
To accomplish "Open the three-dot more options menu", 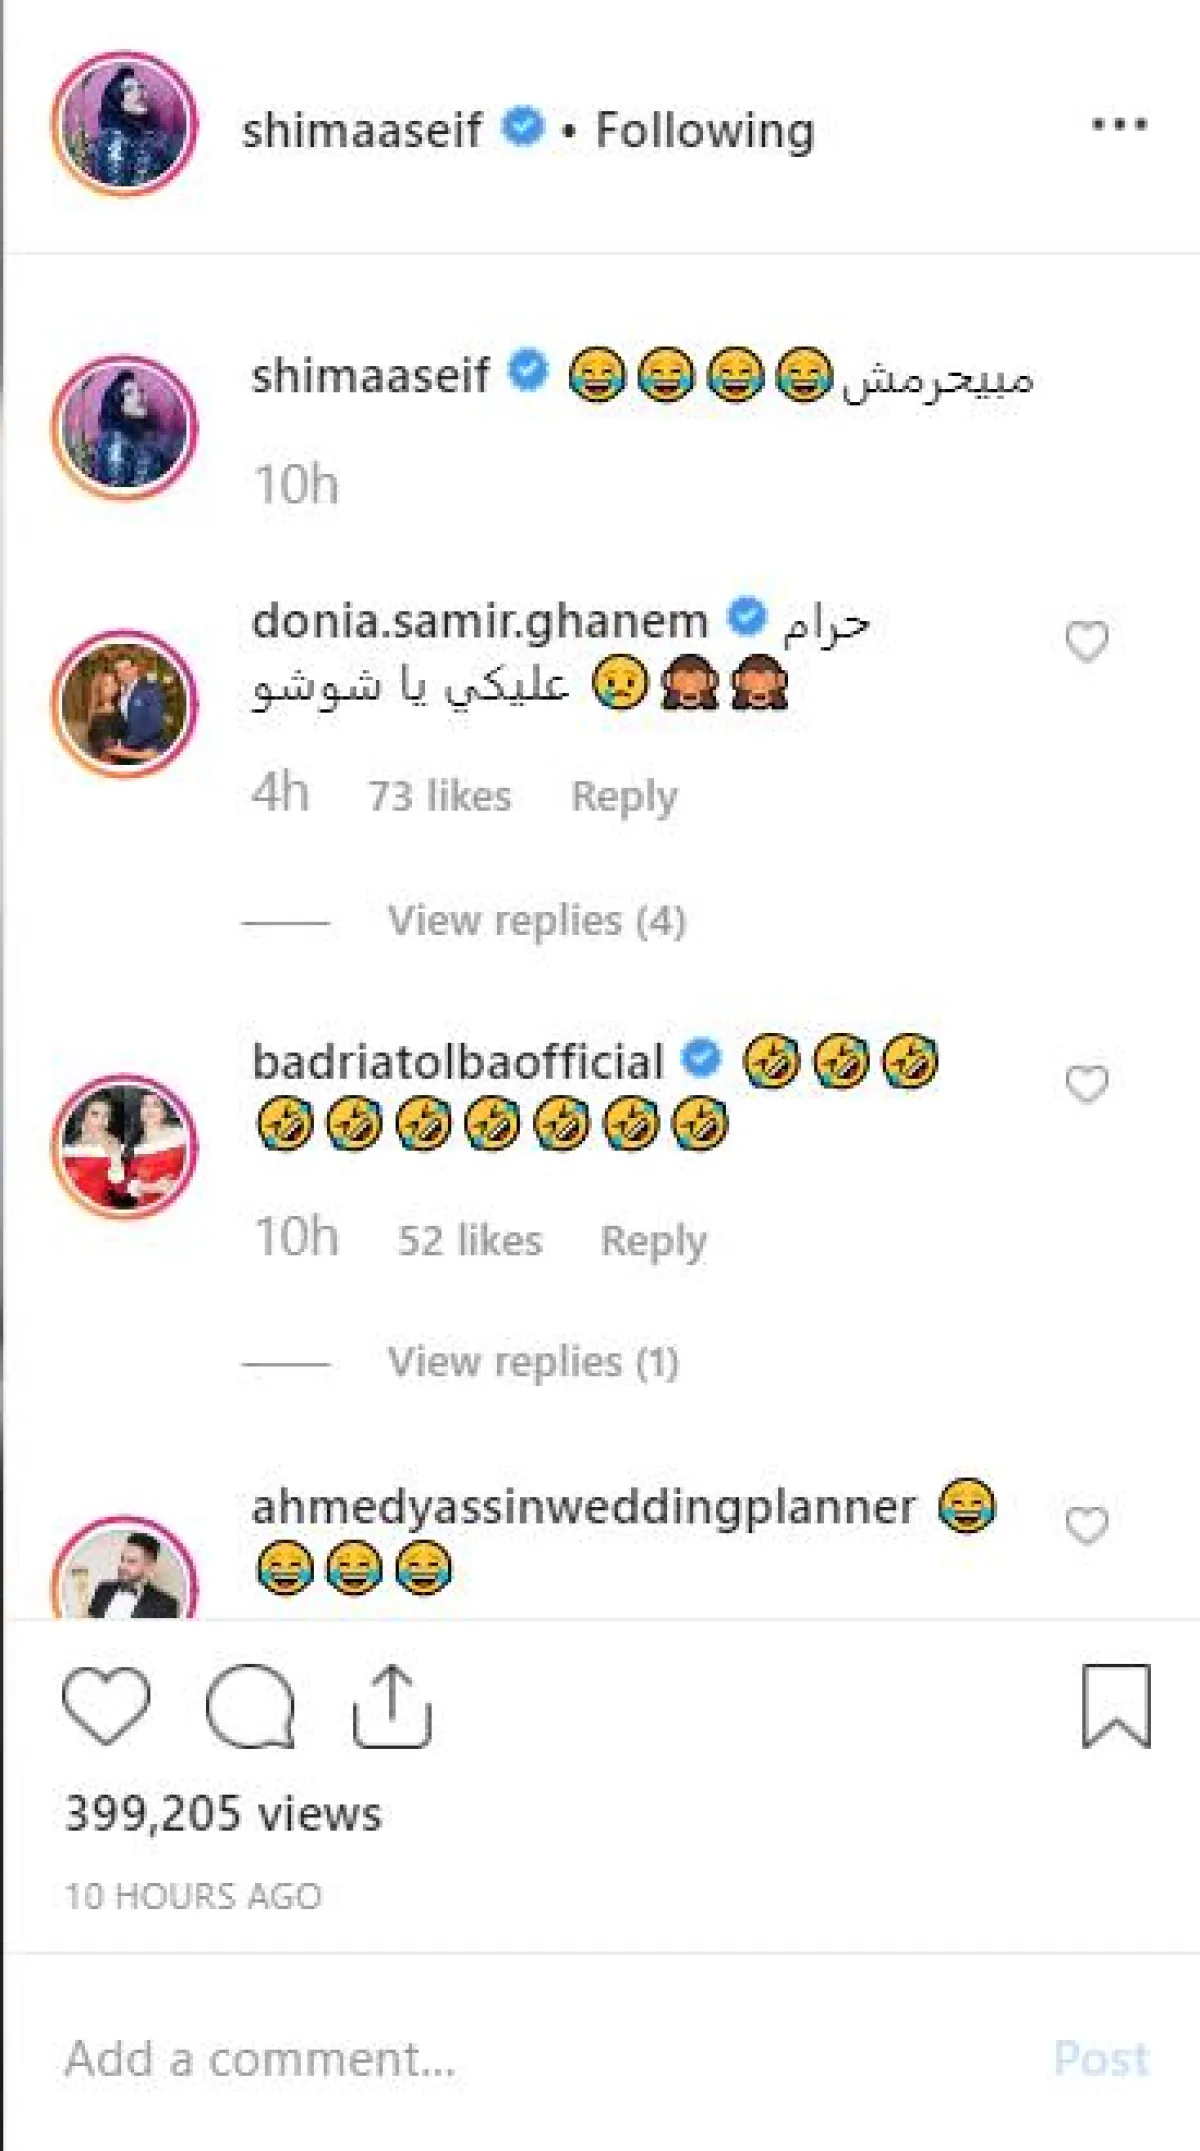I will 1119,125.
